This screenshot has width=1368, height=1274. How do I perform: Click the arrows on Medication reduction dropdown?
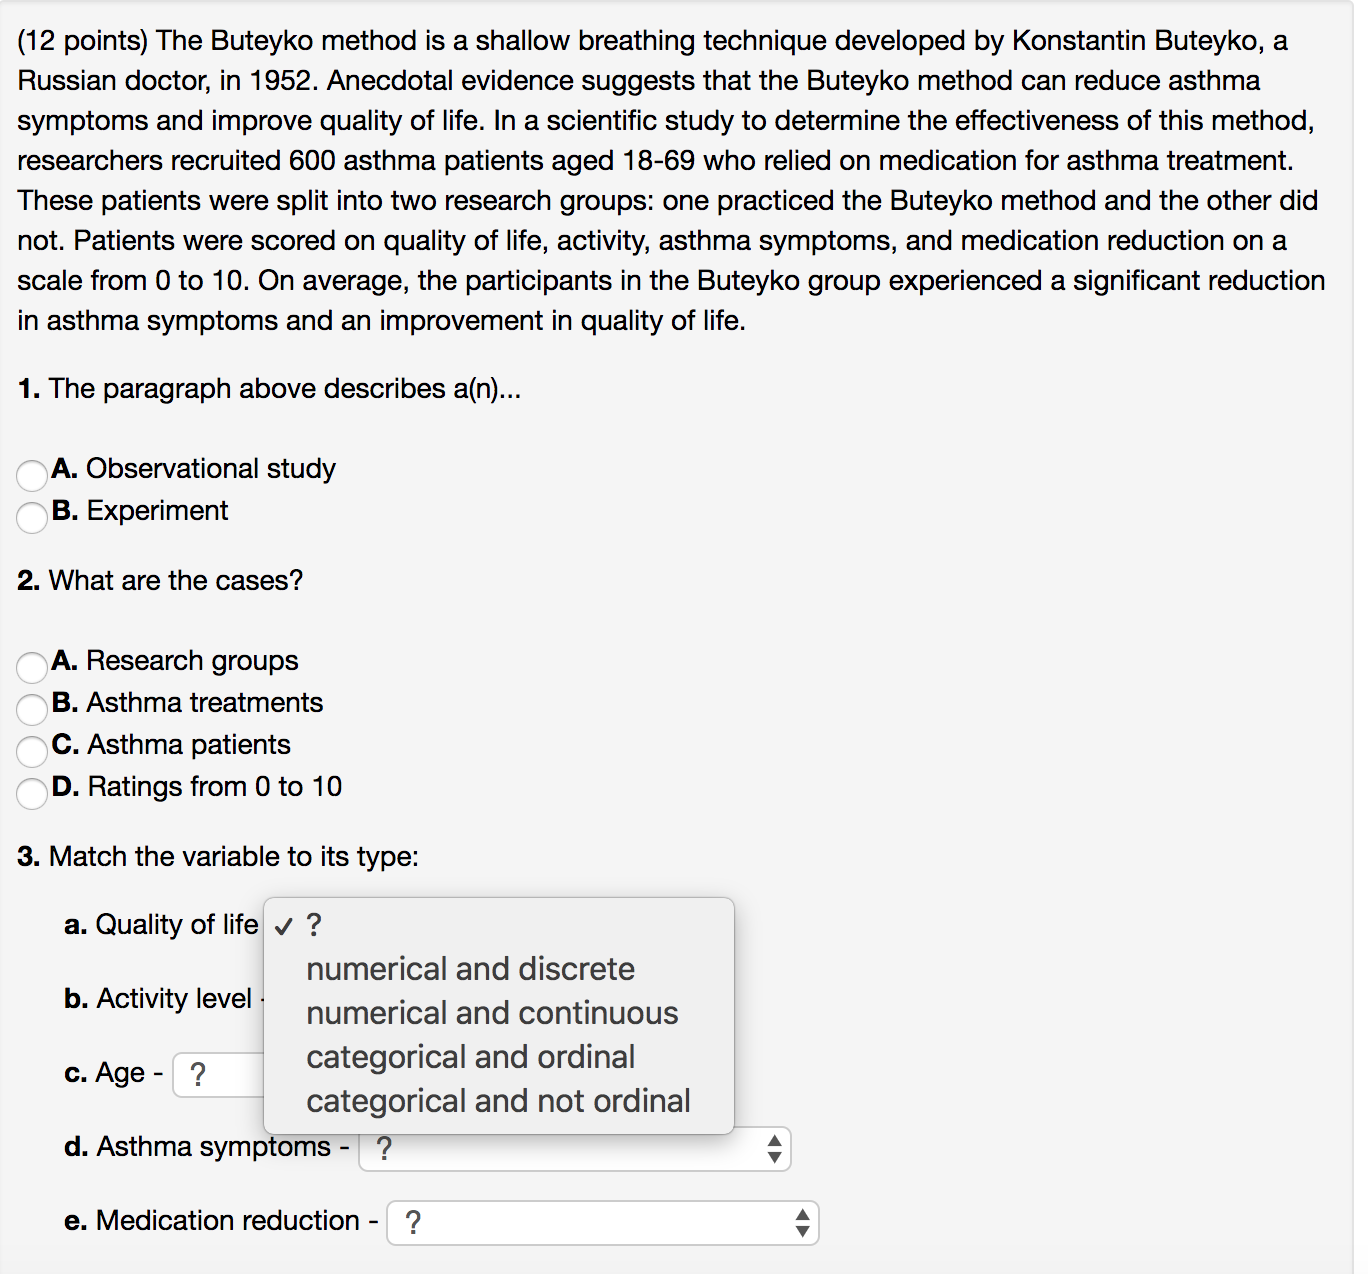point(802,1223)
